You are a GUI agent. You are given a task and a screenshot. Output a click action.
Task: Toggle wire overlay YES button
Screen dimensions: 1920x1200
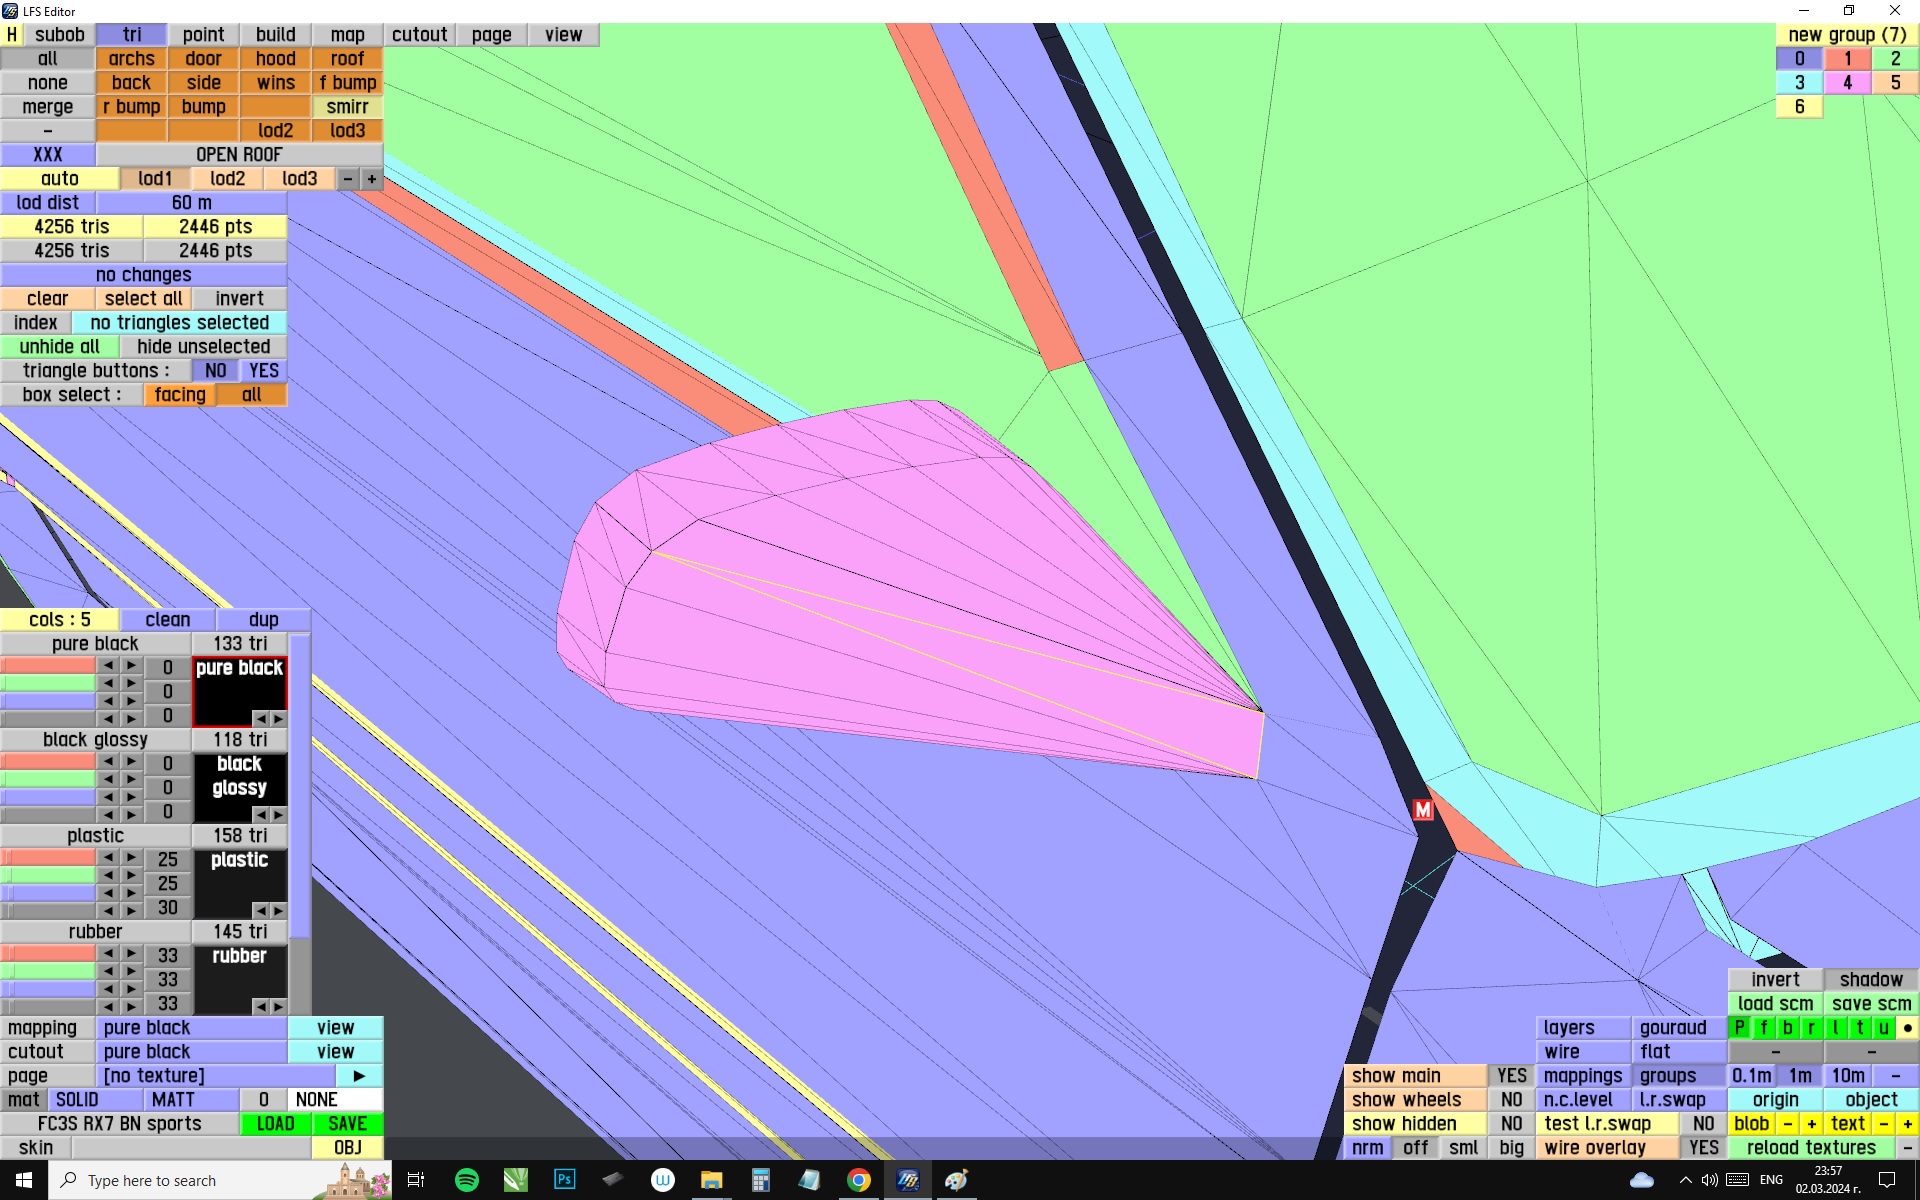pos(1703,1148)
